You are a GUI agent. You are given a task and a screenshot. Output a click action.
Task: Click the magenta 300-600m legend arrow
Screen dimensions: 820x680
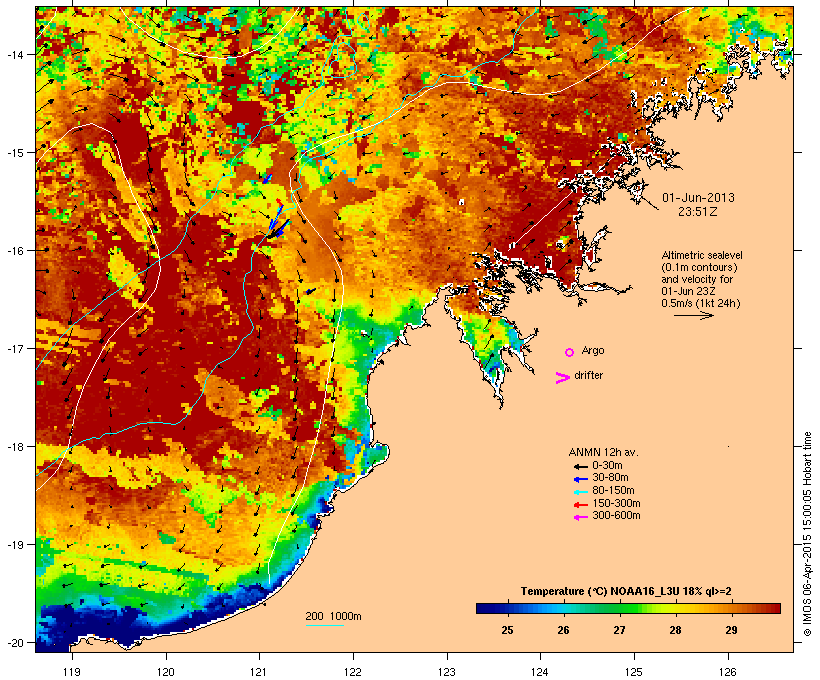pos(581,517)
